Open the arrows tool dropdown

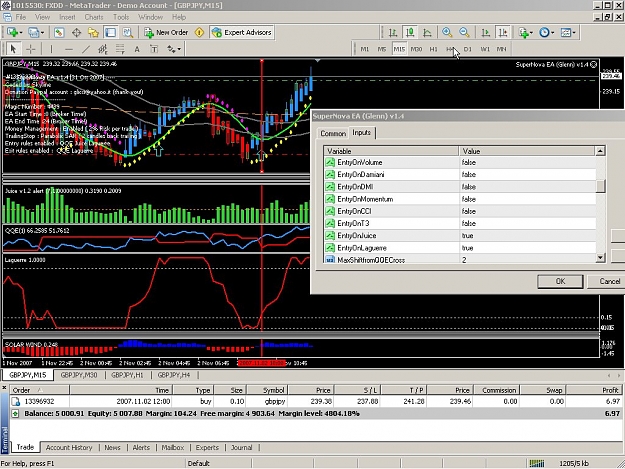(x=179, y=49)
